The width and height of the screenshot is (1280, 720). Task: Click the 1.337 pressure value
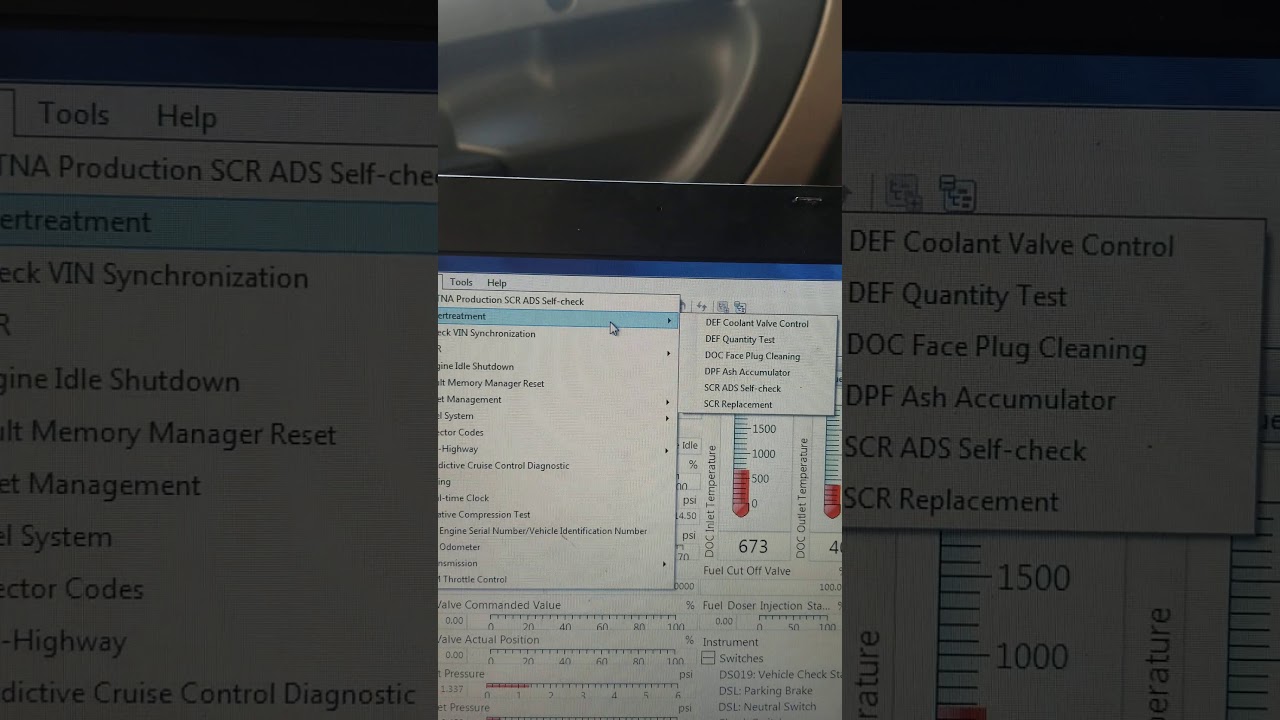(453, 689)
